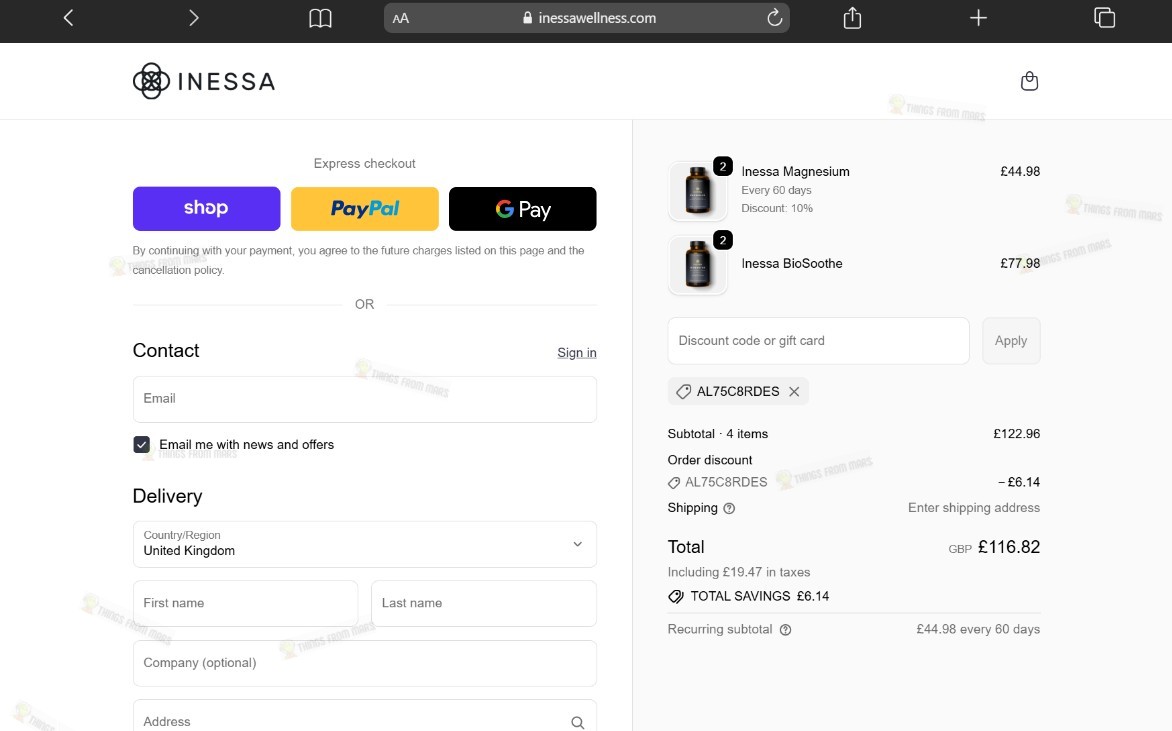The height and width of the screenshot is (731, 1172).
Task: Click 'Including £19.47 in taxes' text
Action: pyautogui.click(x=738, y=572)
